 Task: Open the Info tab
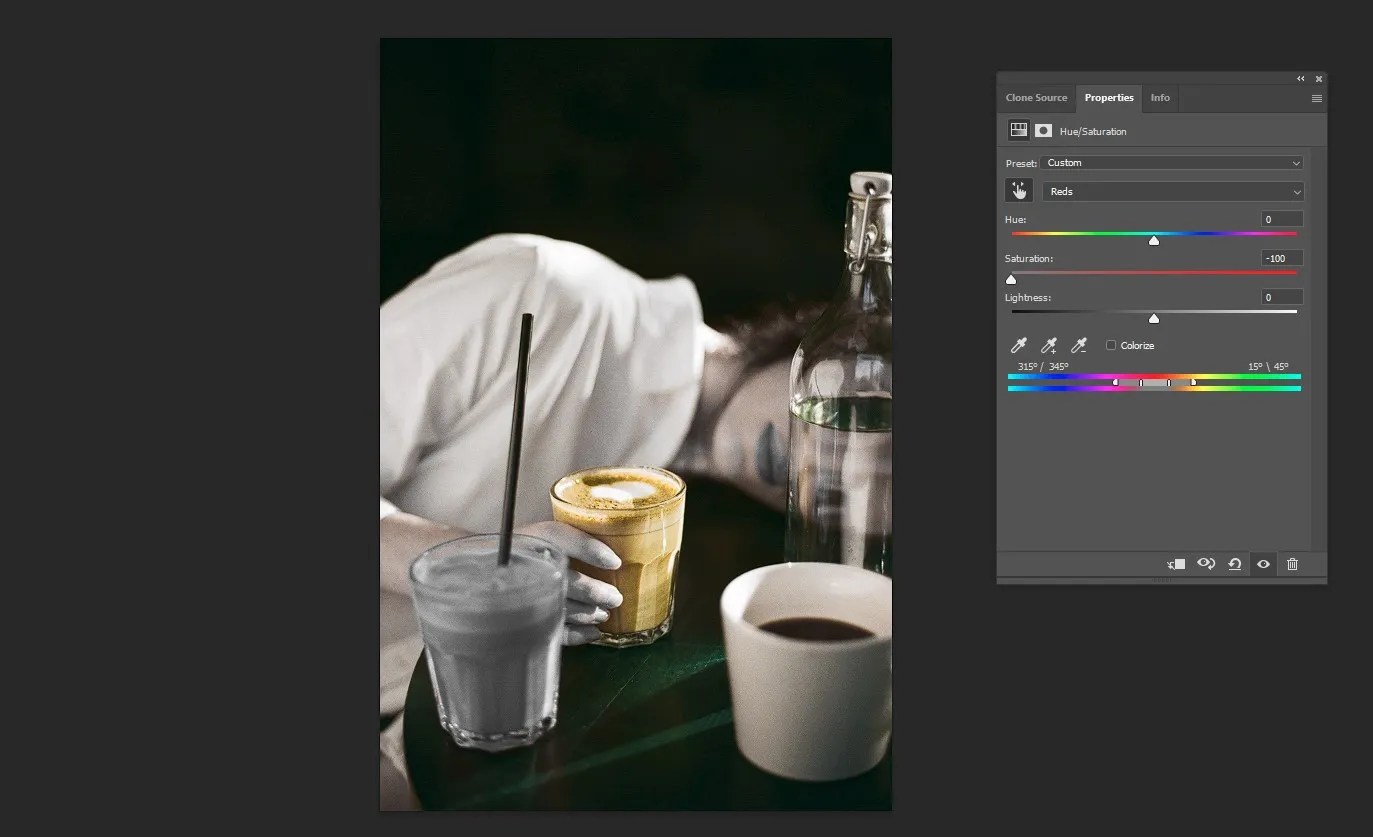click(x=1160, y=98)
